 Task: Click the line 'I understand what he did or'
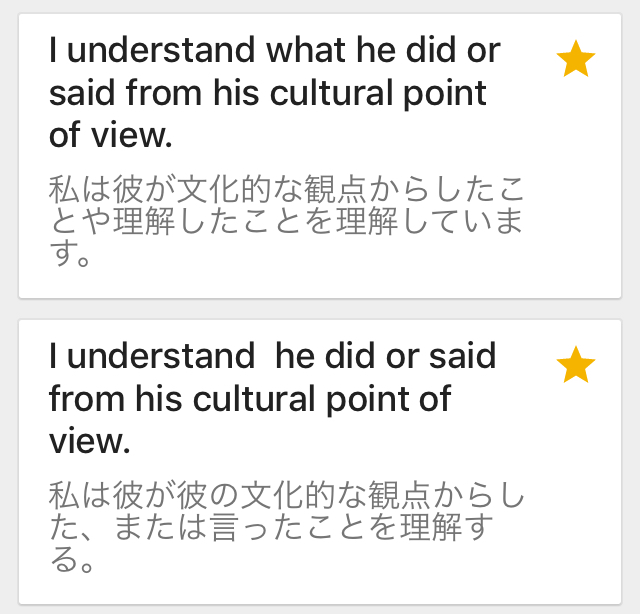coord(274,50)
